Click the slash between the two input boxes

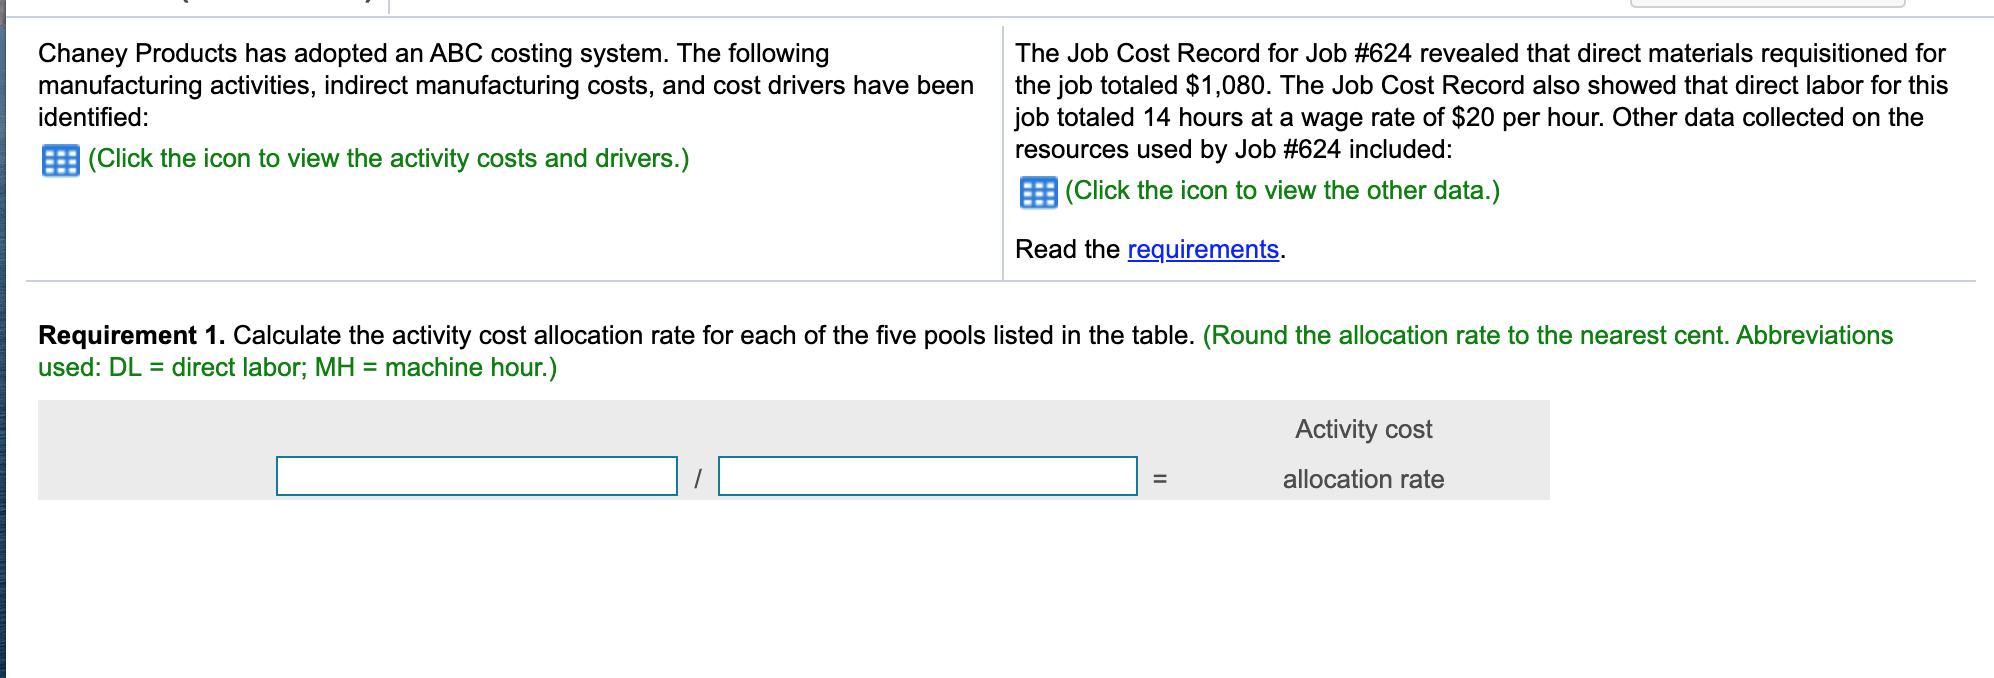698,477
